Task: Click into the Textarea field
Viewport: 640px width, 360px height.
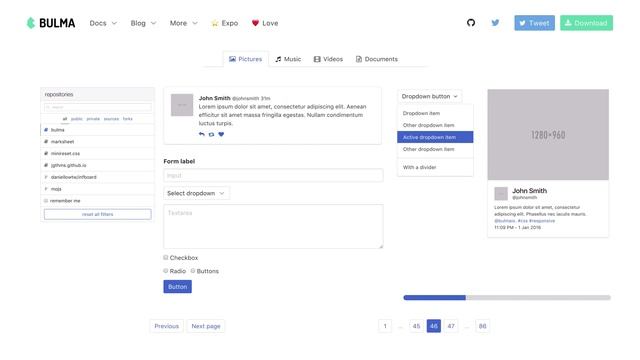Action: pos(273,227)
